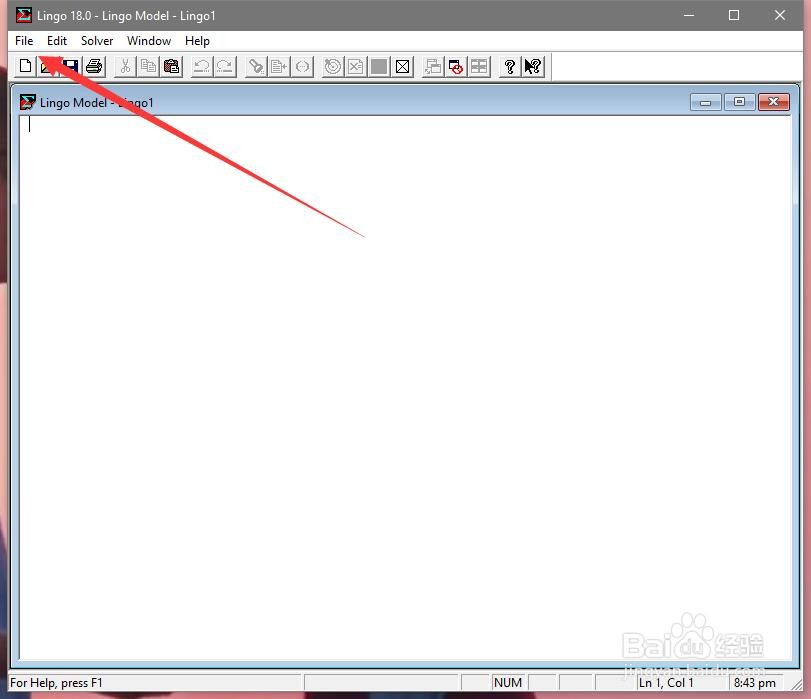Click the Tile windows icon

click(479, 66)
